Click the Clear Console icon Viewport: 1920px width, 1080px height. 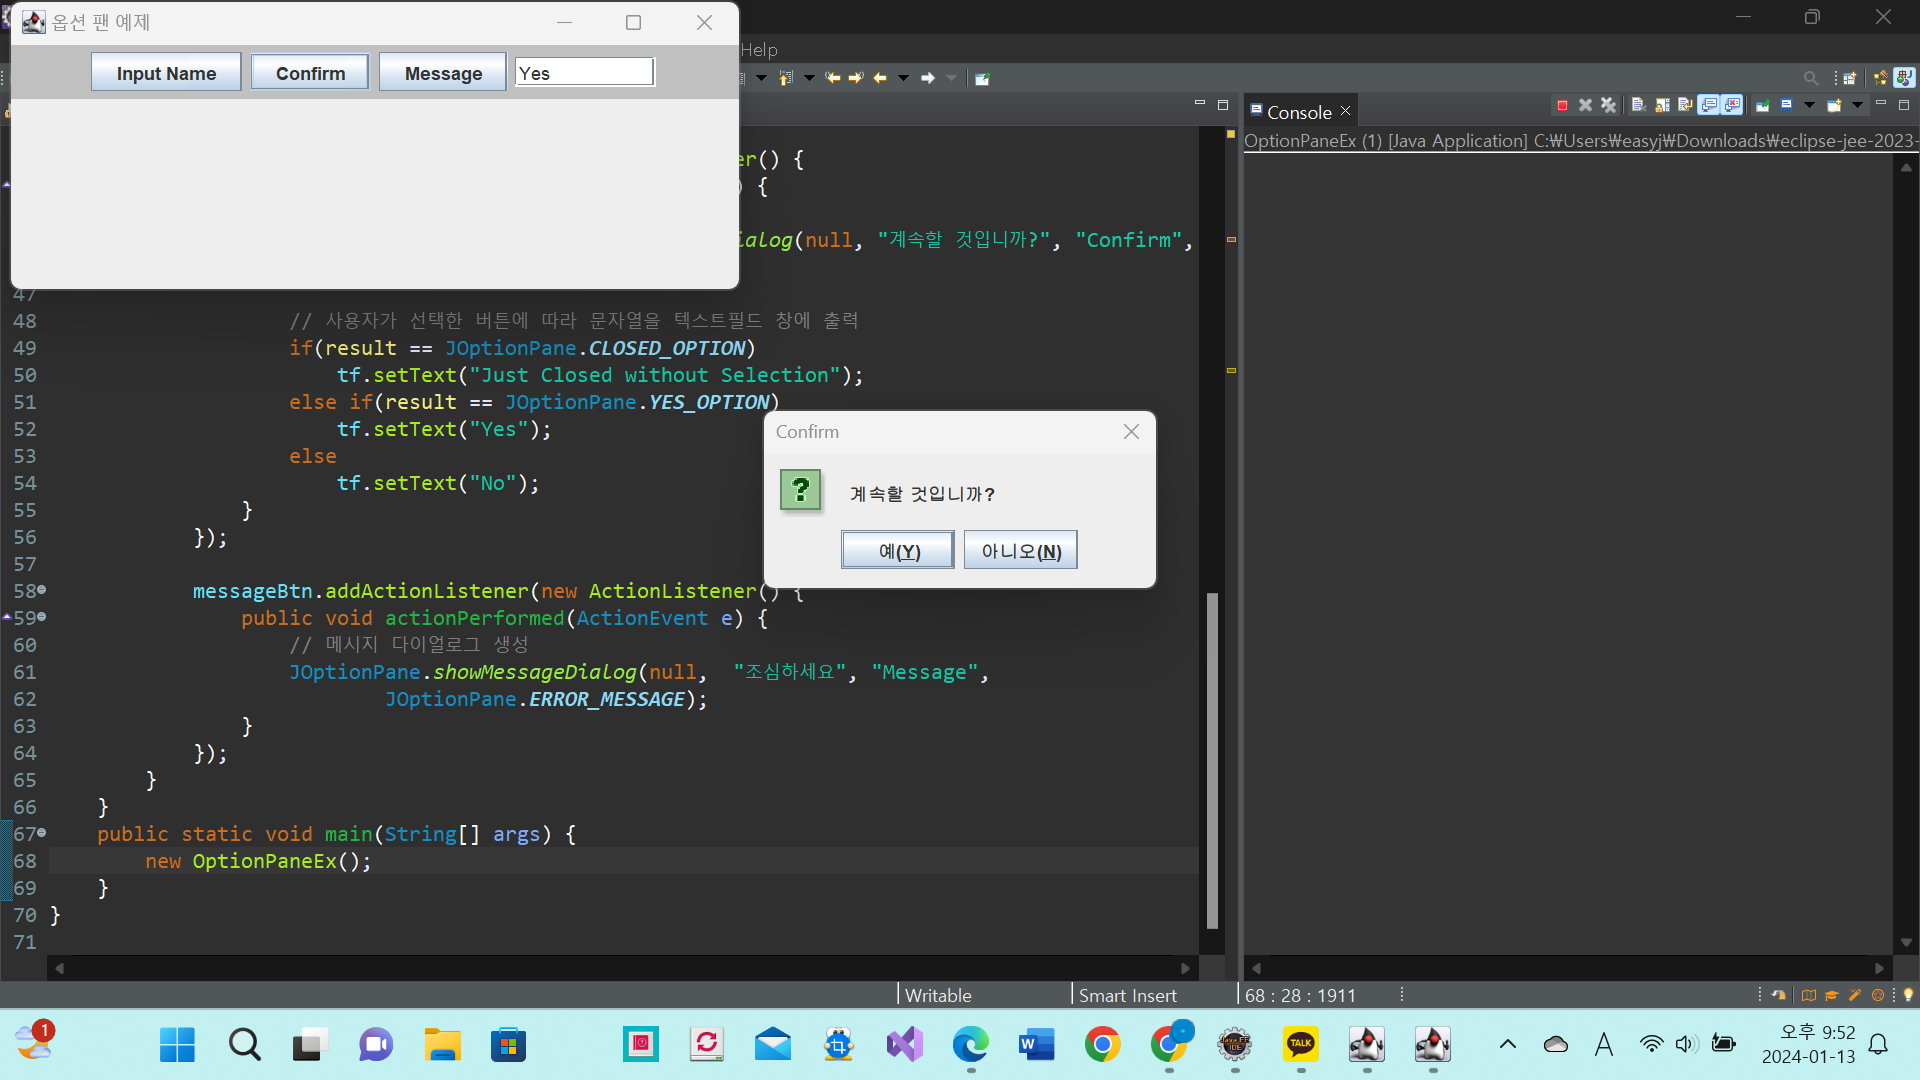[1638, 105]
